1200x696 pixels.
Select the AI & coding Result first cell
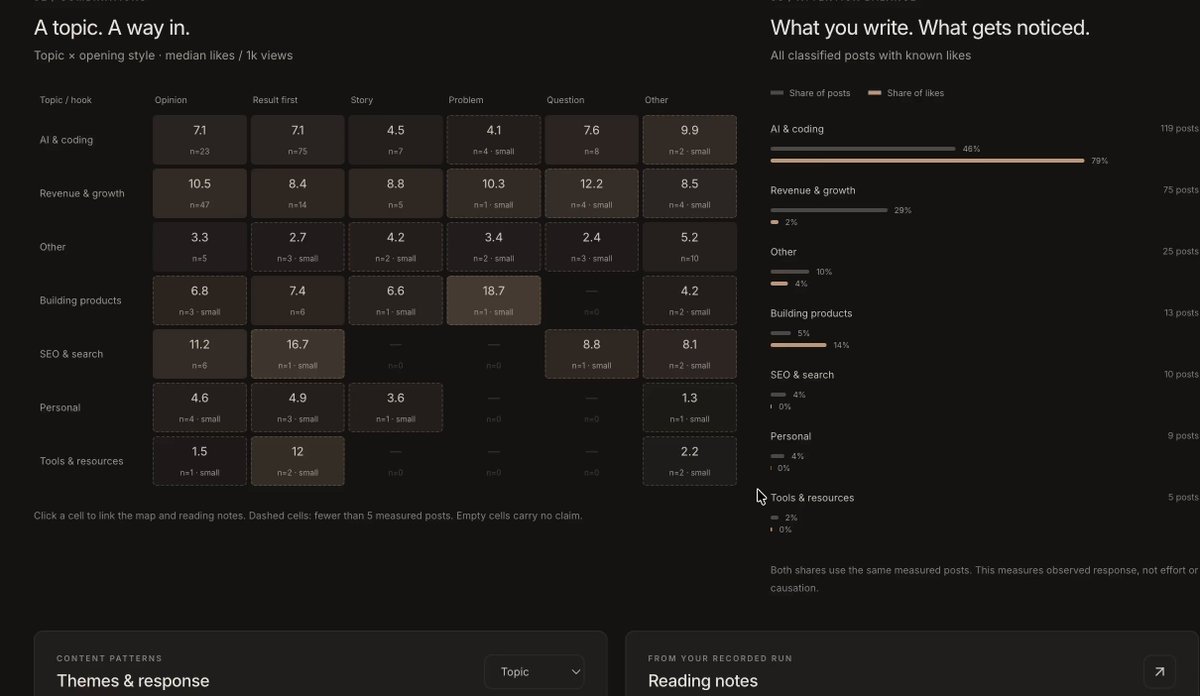(x=298, y=140)
